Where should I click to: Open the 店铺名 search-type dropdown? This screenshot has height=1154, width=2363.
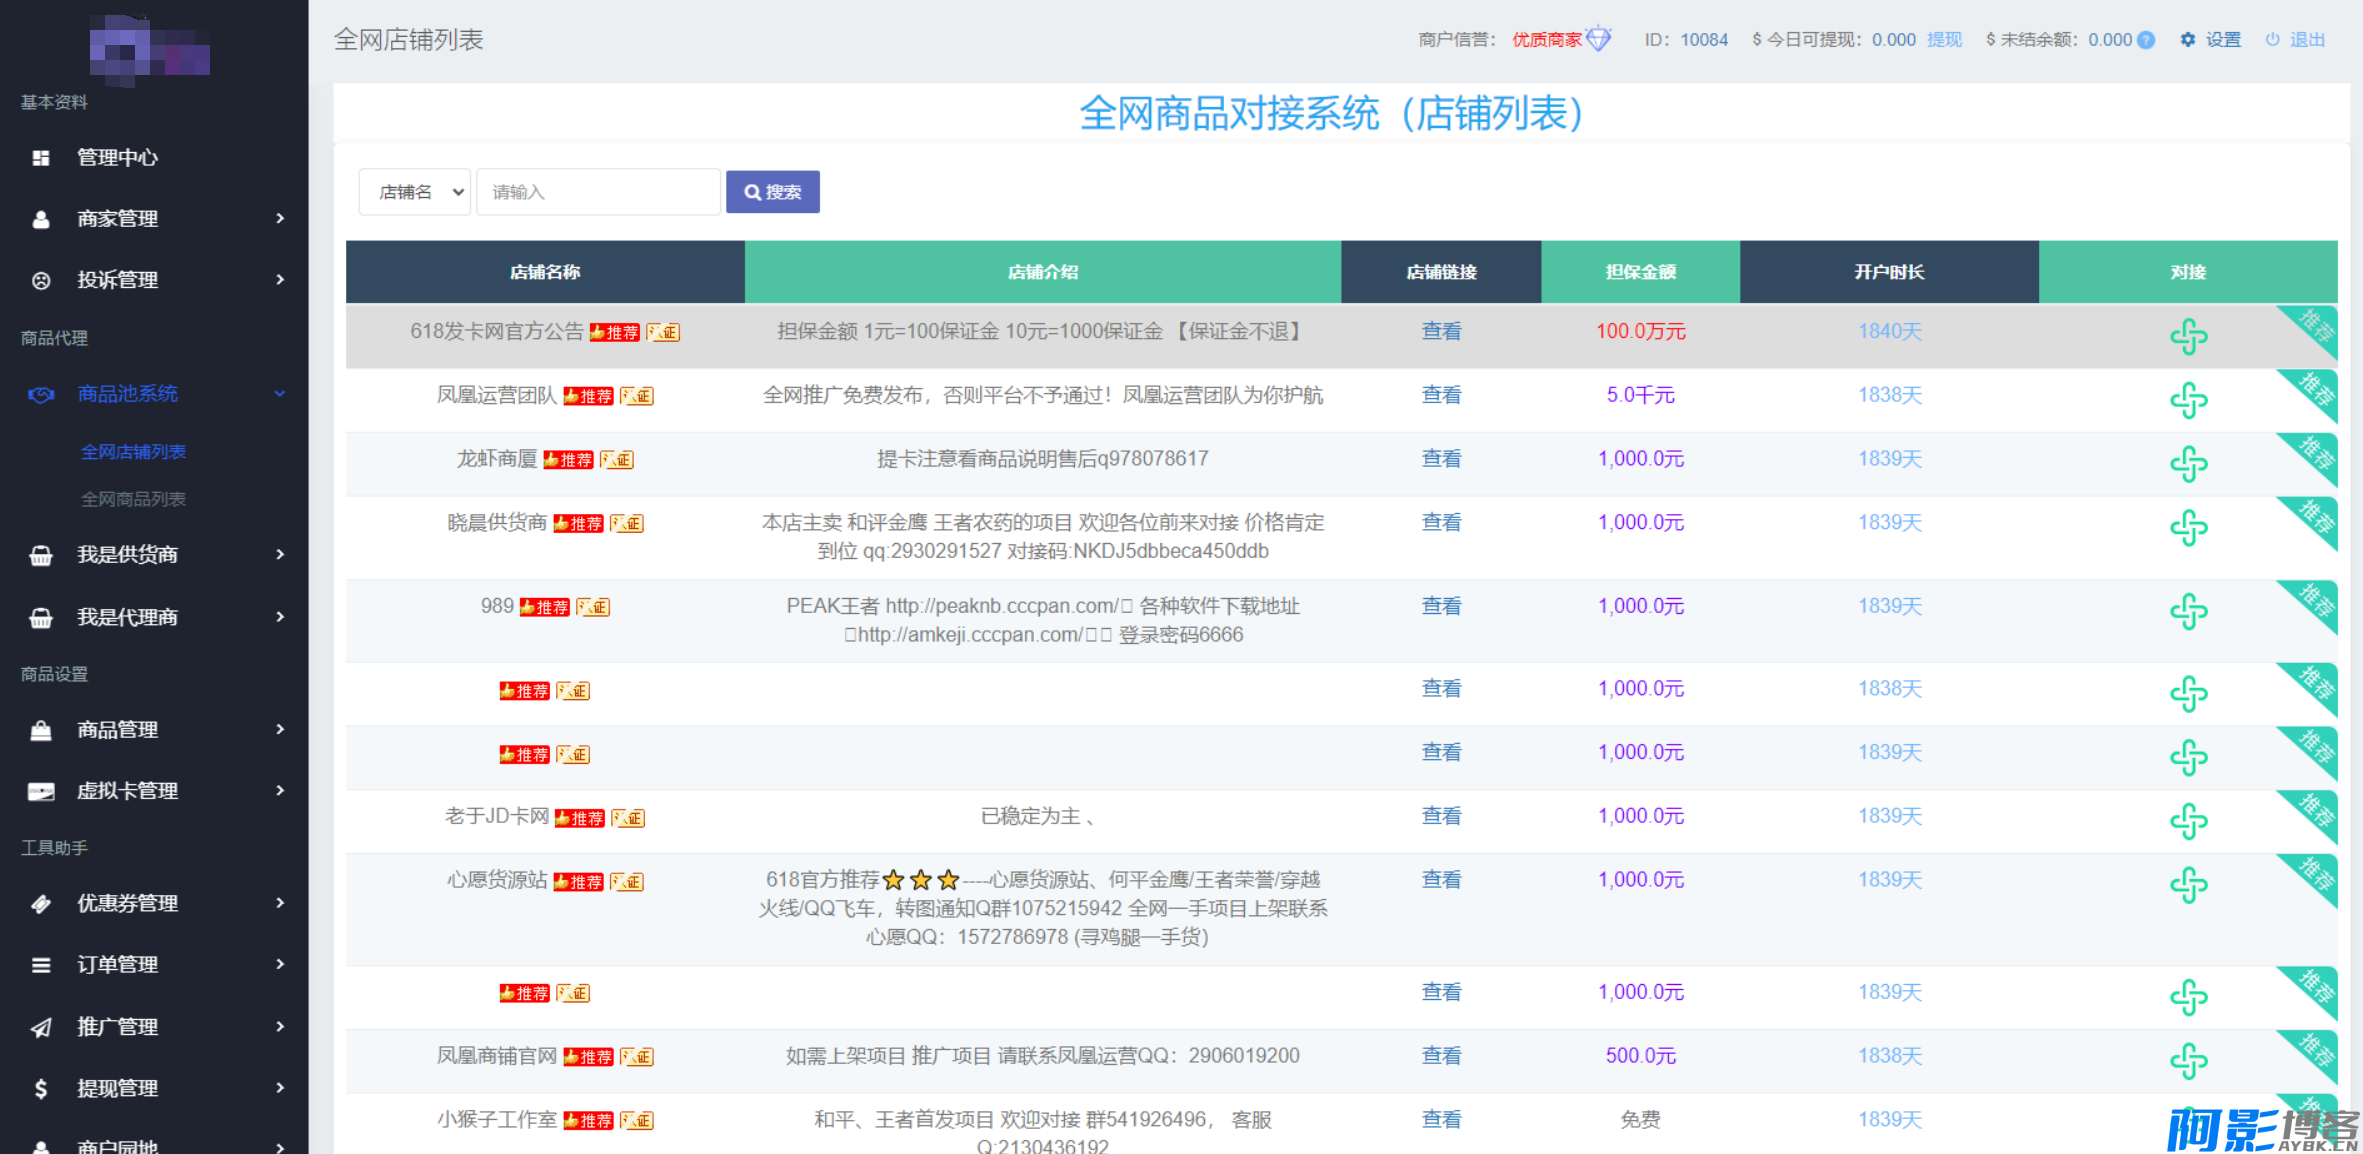415,192
